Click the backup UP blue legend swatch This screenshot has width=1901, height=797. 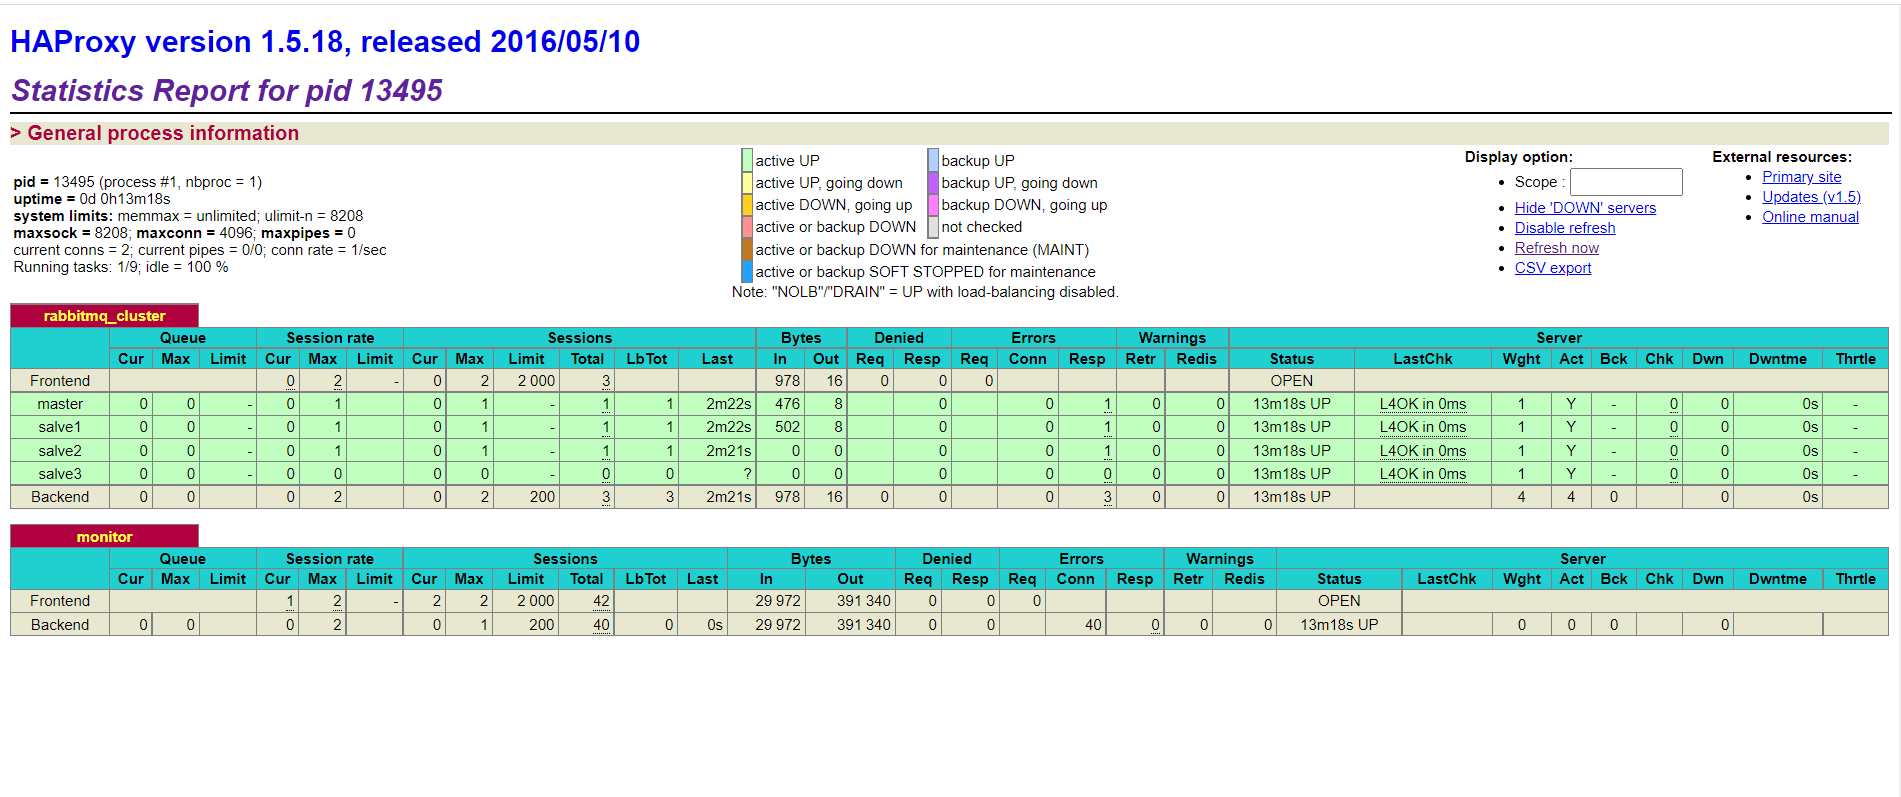pyautogui.click(x=933, y=160)
